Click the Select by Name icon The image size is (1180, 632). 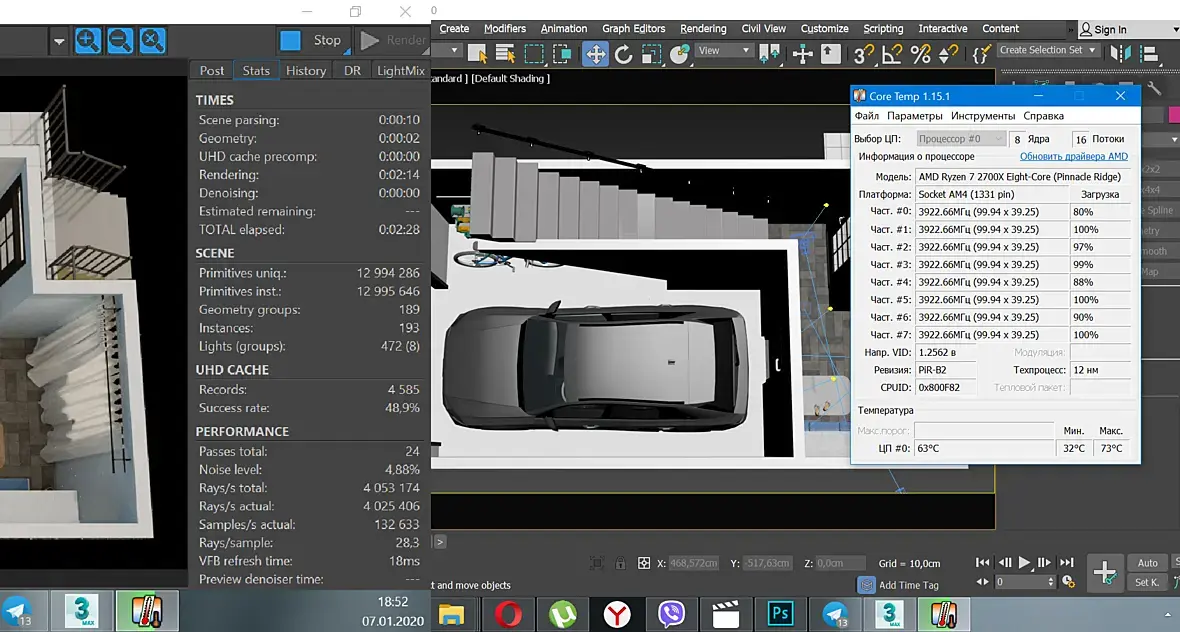tap(507, 54)
